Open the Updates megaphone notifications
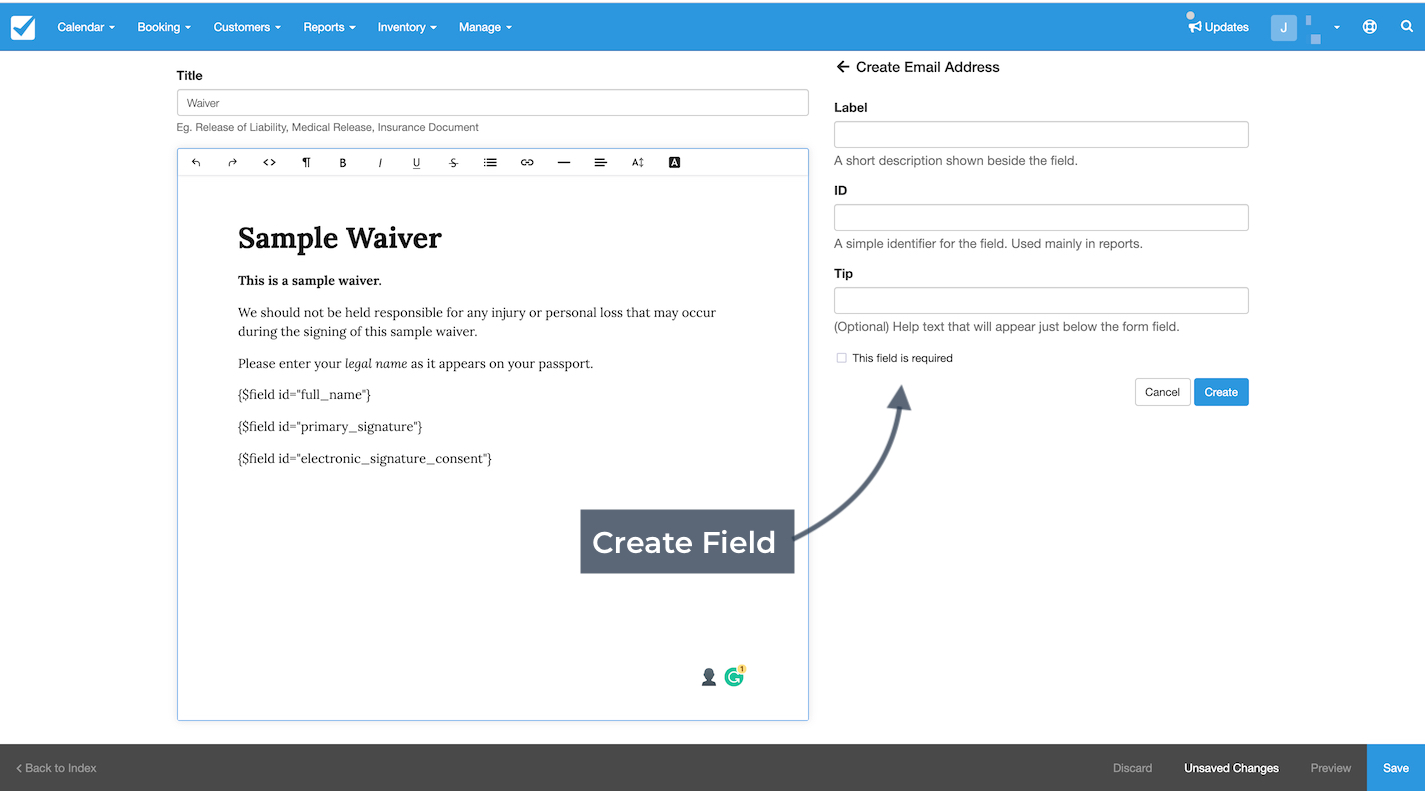Screen dimensions: 1425x791 [x=1218, y=27]
